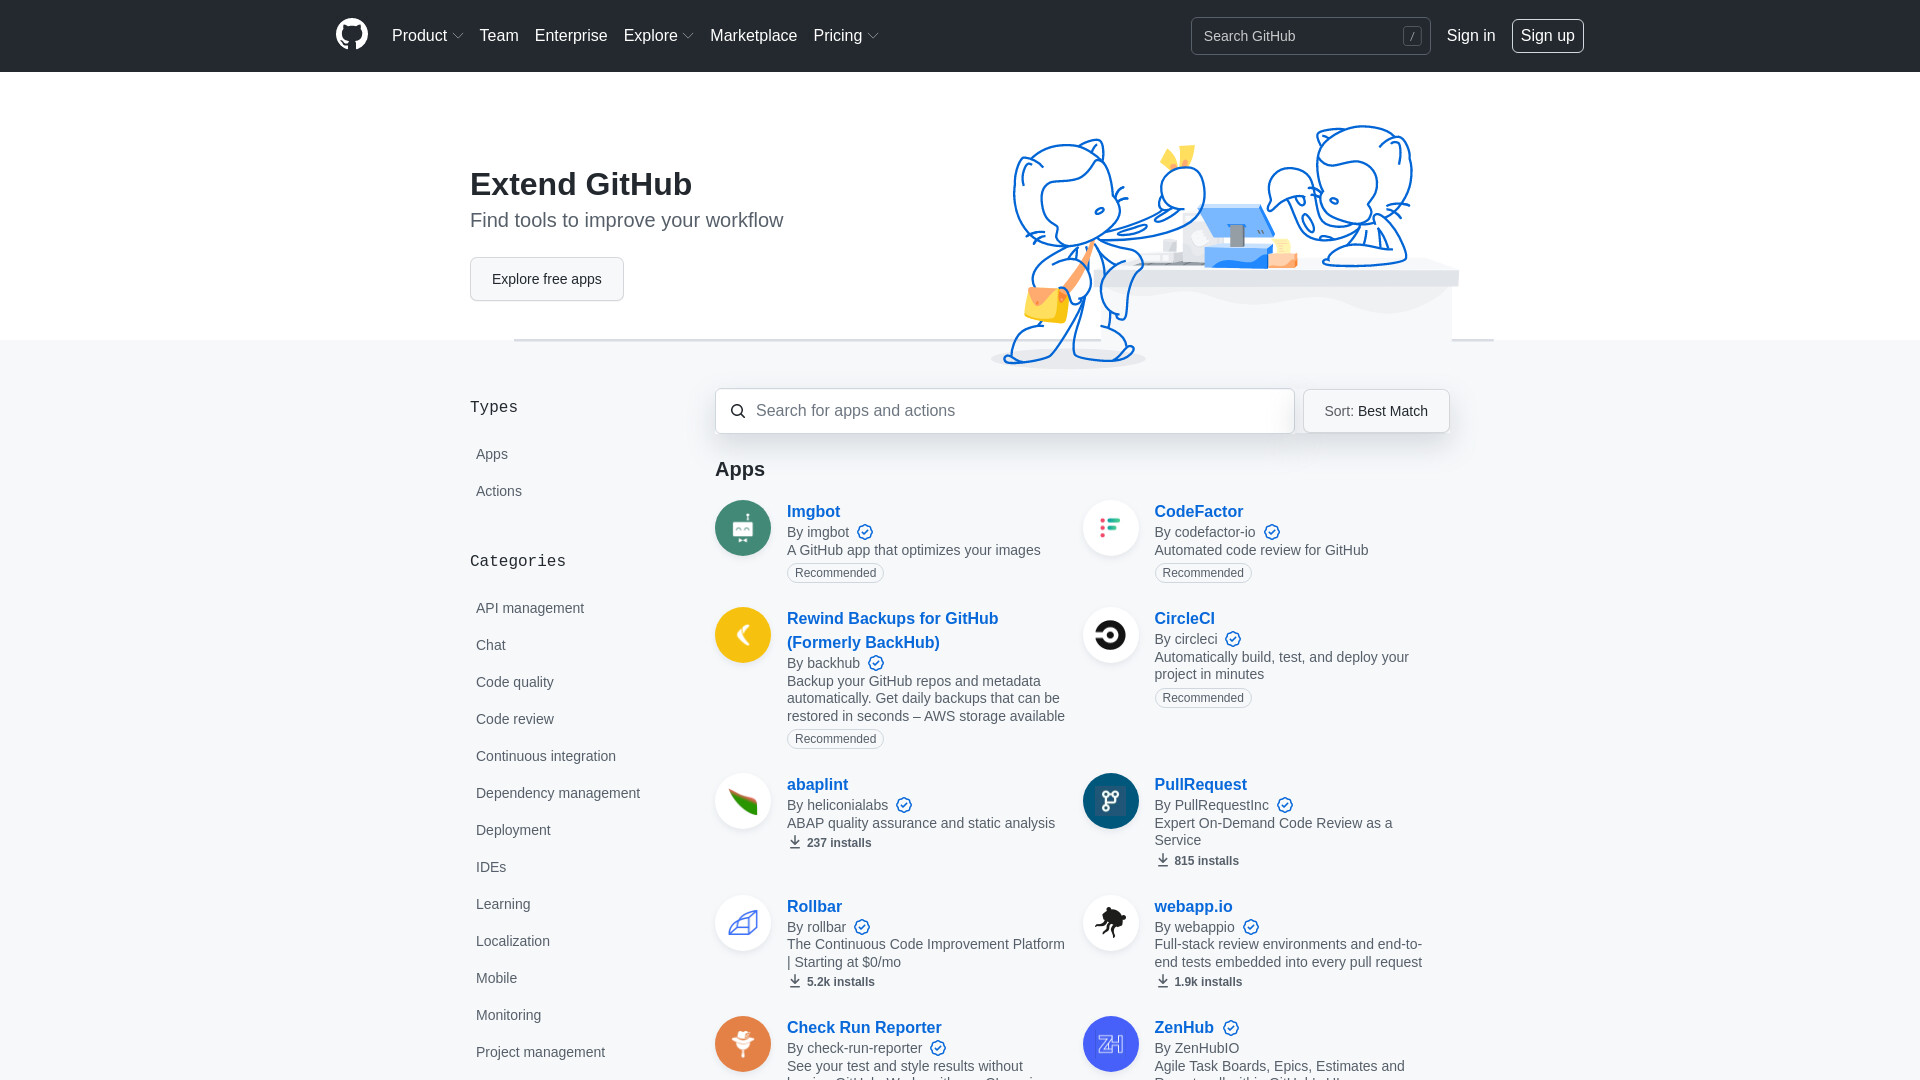Expand the Explore dropdown menu

pos(658,36)
